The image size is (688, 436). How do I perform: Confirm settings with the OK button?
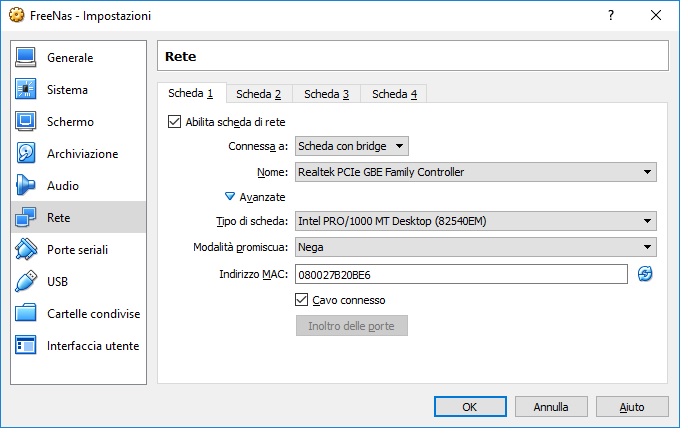point(470,407)
